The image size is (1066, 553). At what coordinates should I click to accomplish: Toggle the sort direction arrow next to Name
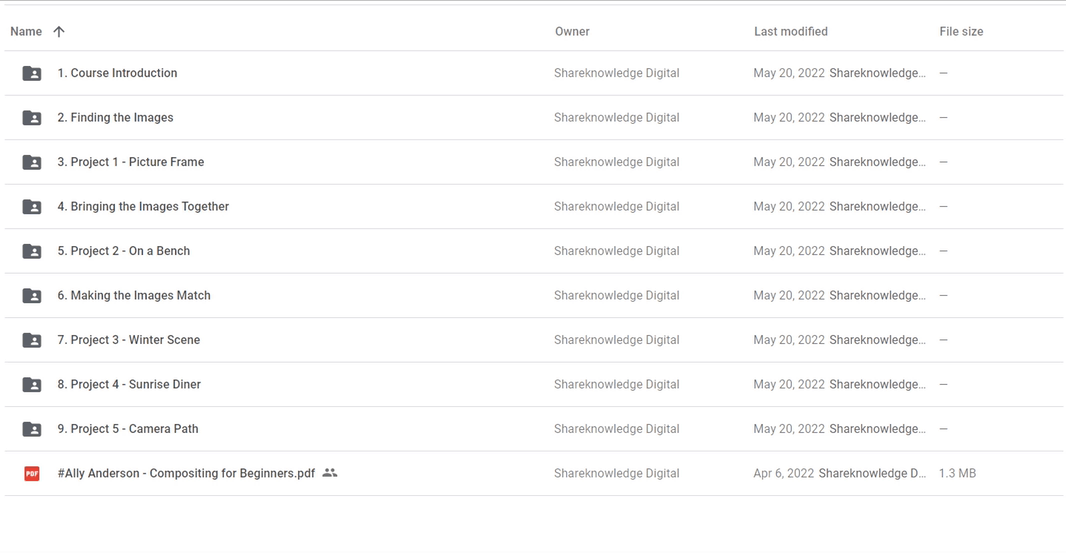(59, 32)
